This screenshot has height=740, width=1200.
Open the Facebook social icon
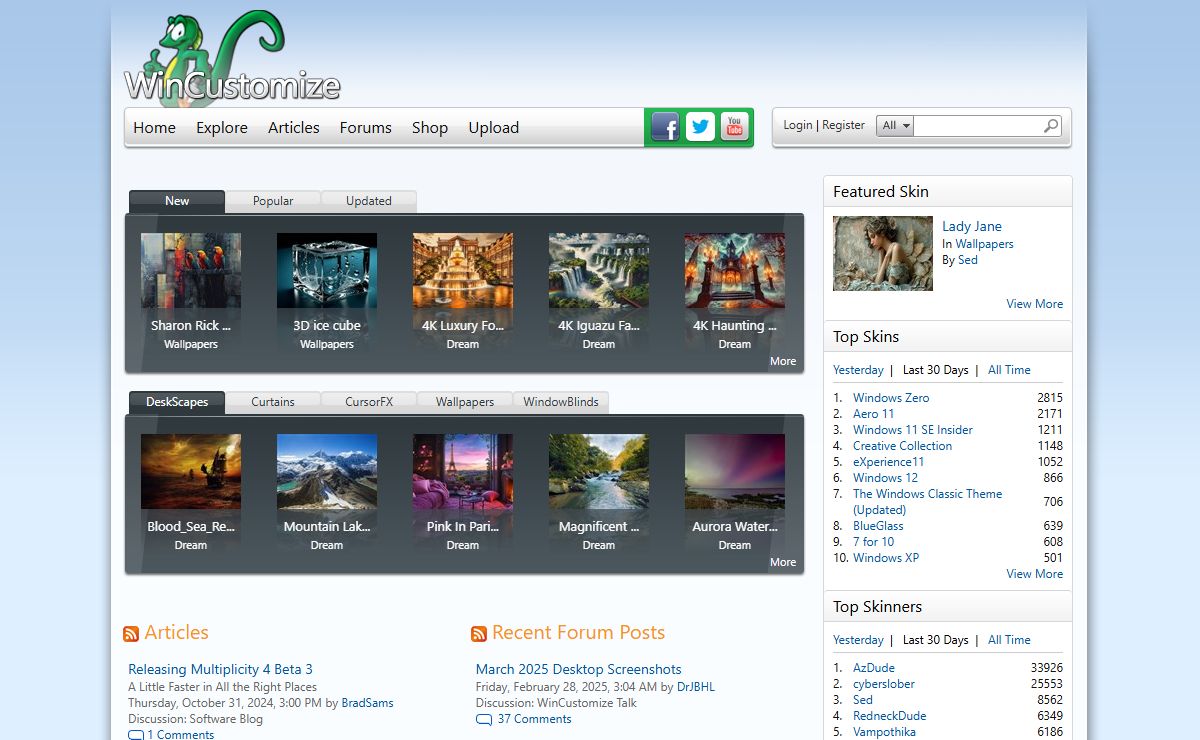pos(665,127)
